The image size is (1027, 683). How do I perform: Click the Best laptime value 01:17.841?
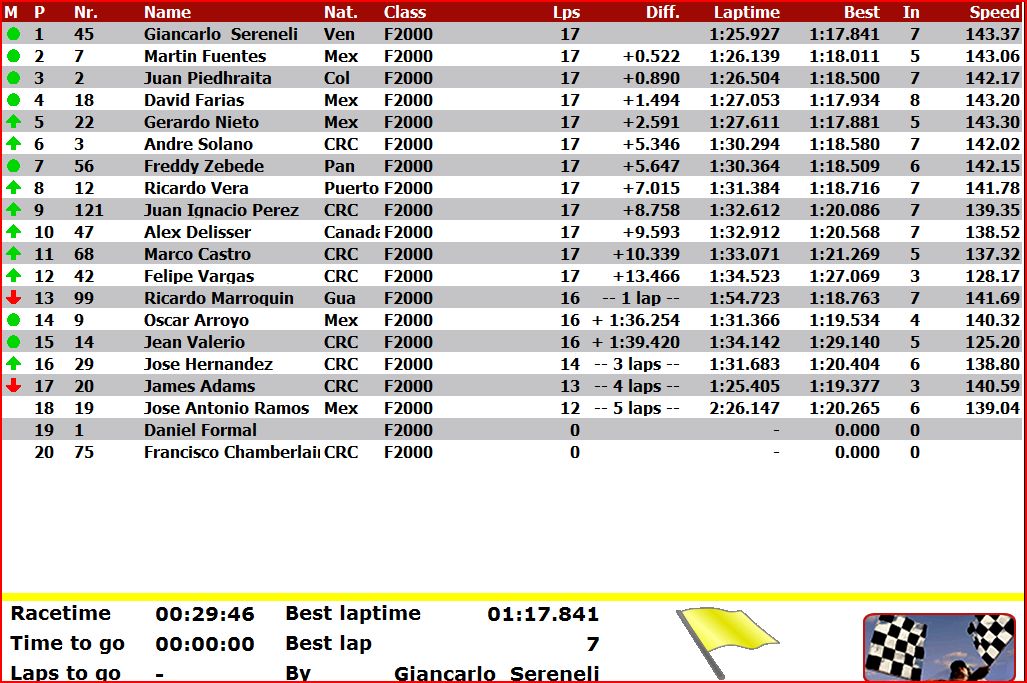coord(542,614)
